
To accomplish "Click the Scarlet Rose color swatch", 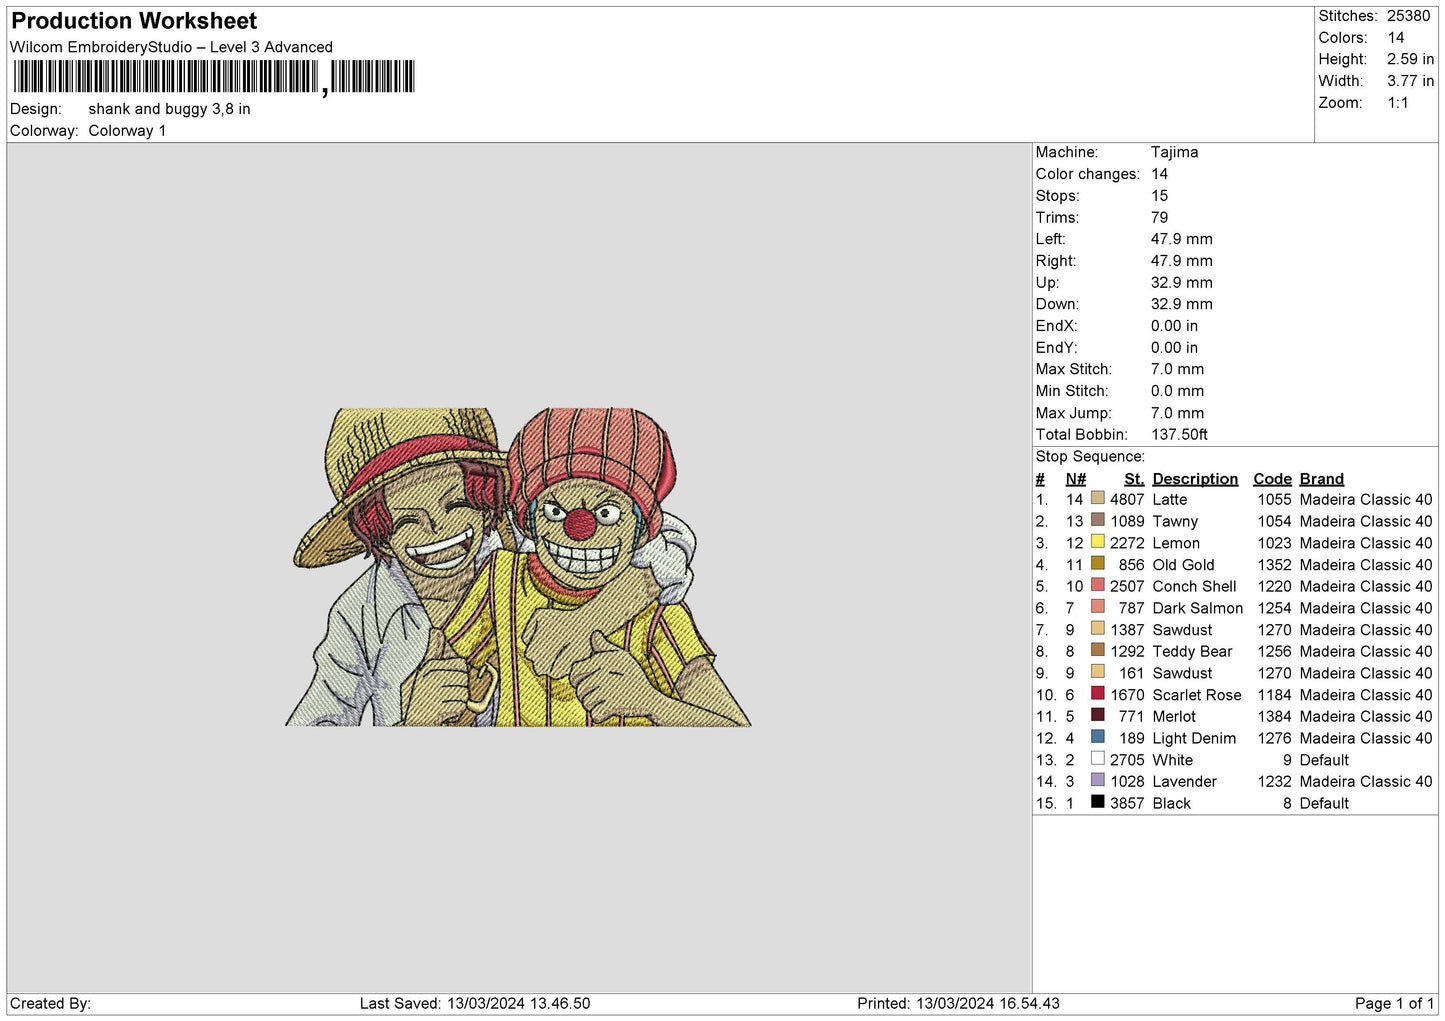I will tap(1097, 694).
